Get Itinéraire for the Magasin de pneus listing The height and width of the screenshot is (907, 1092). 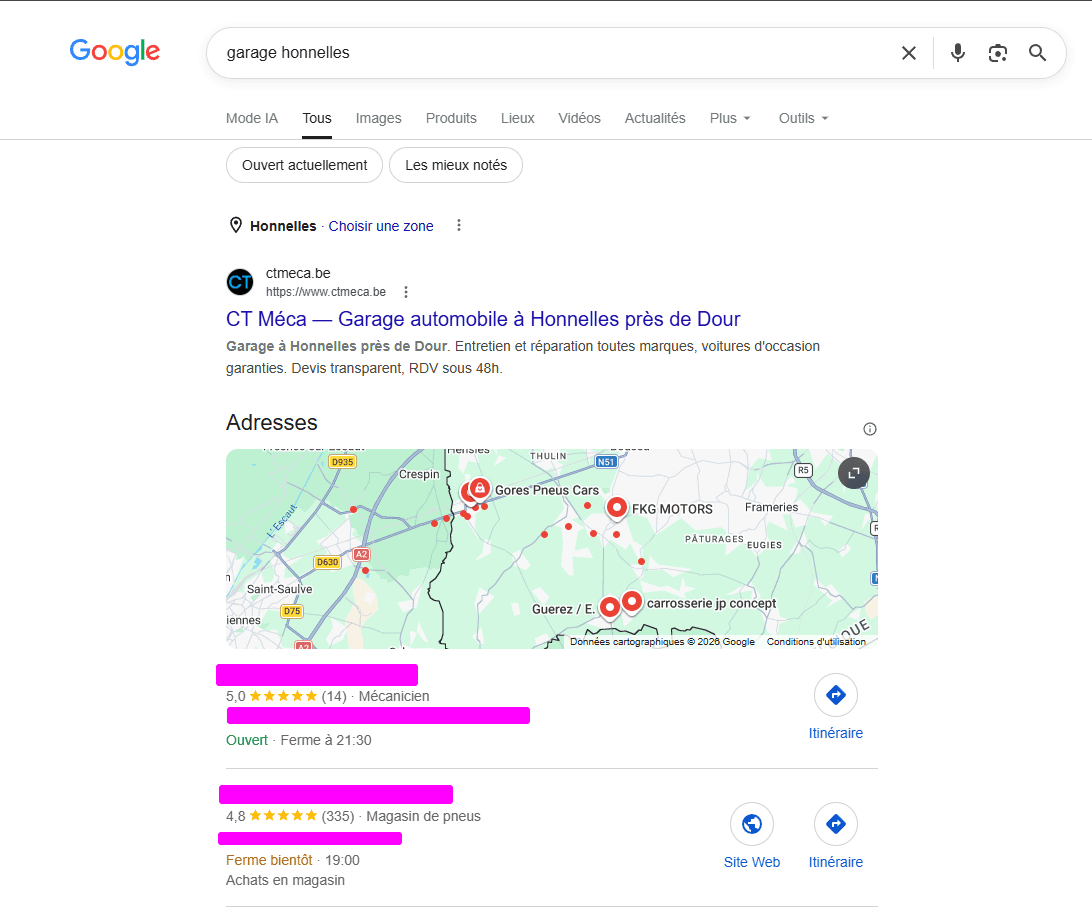coord(836,836)
